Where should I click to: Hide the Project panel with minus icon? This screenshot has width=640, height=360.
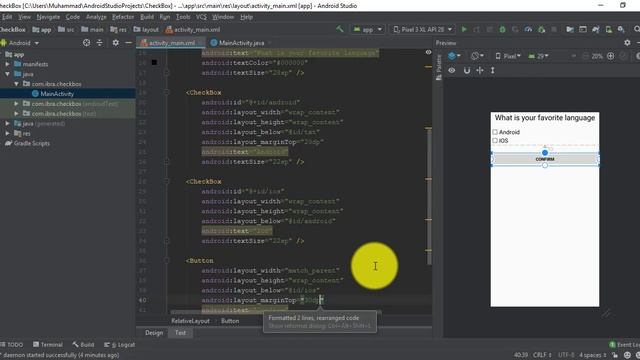click(x=129, y=43)
